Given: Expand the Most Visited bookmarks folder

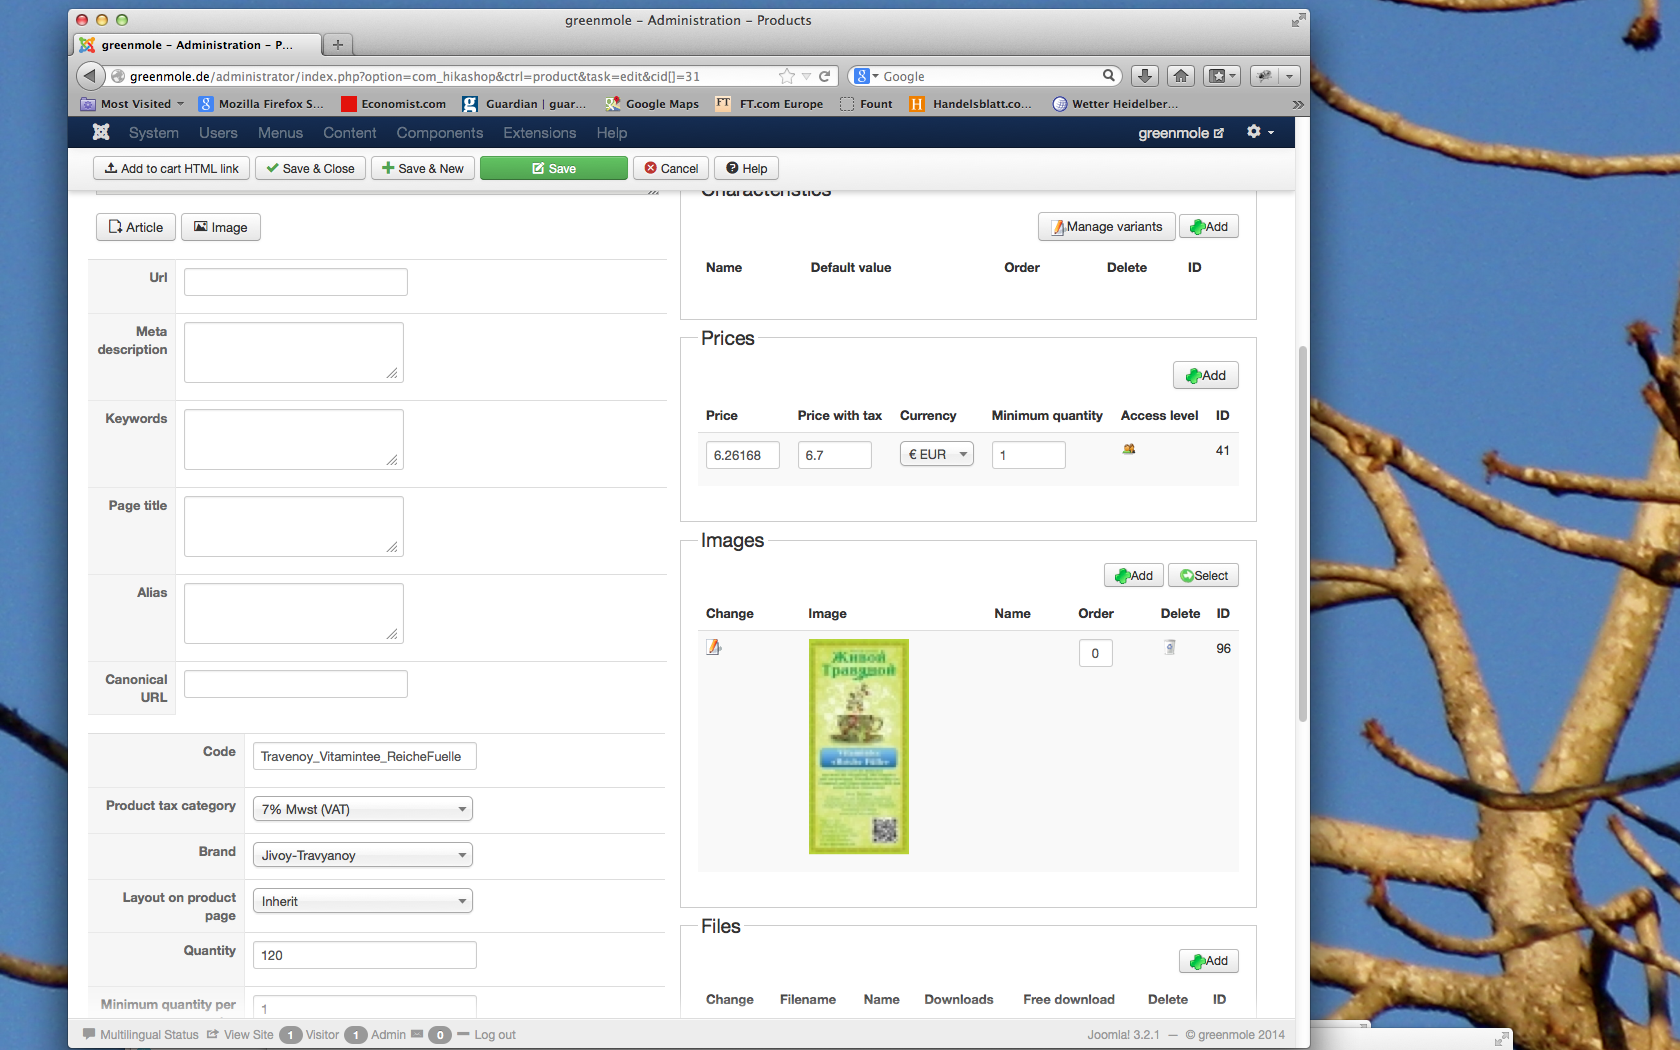Looking at the screenshot, I should pos(133,104).
